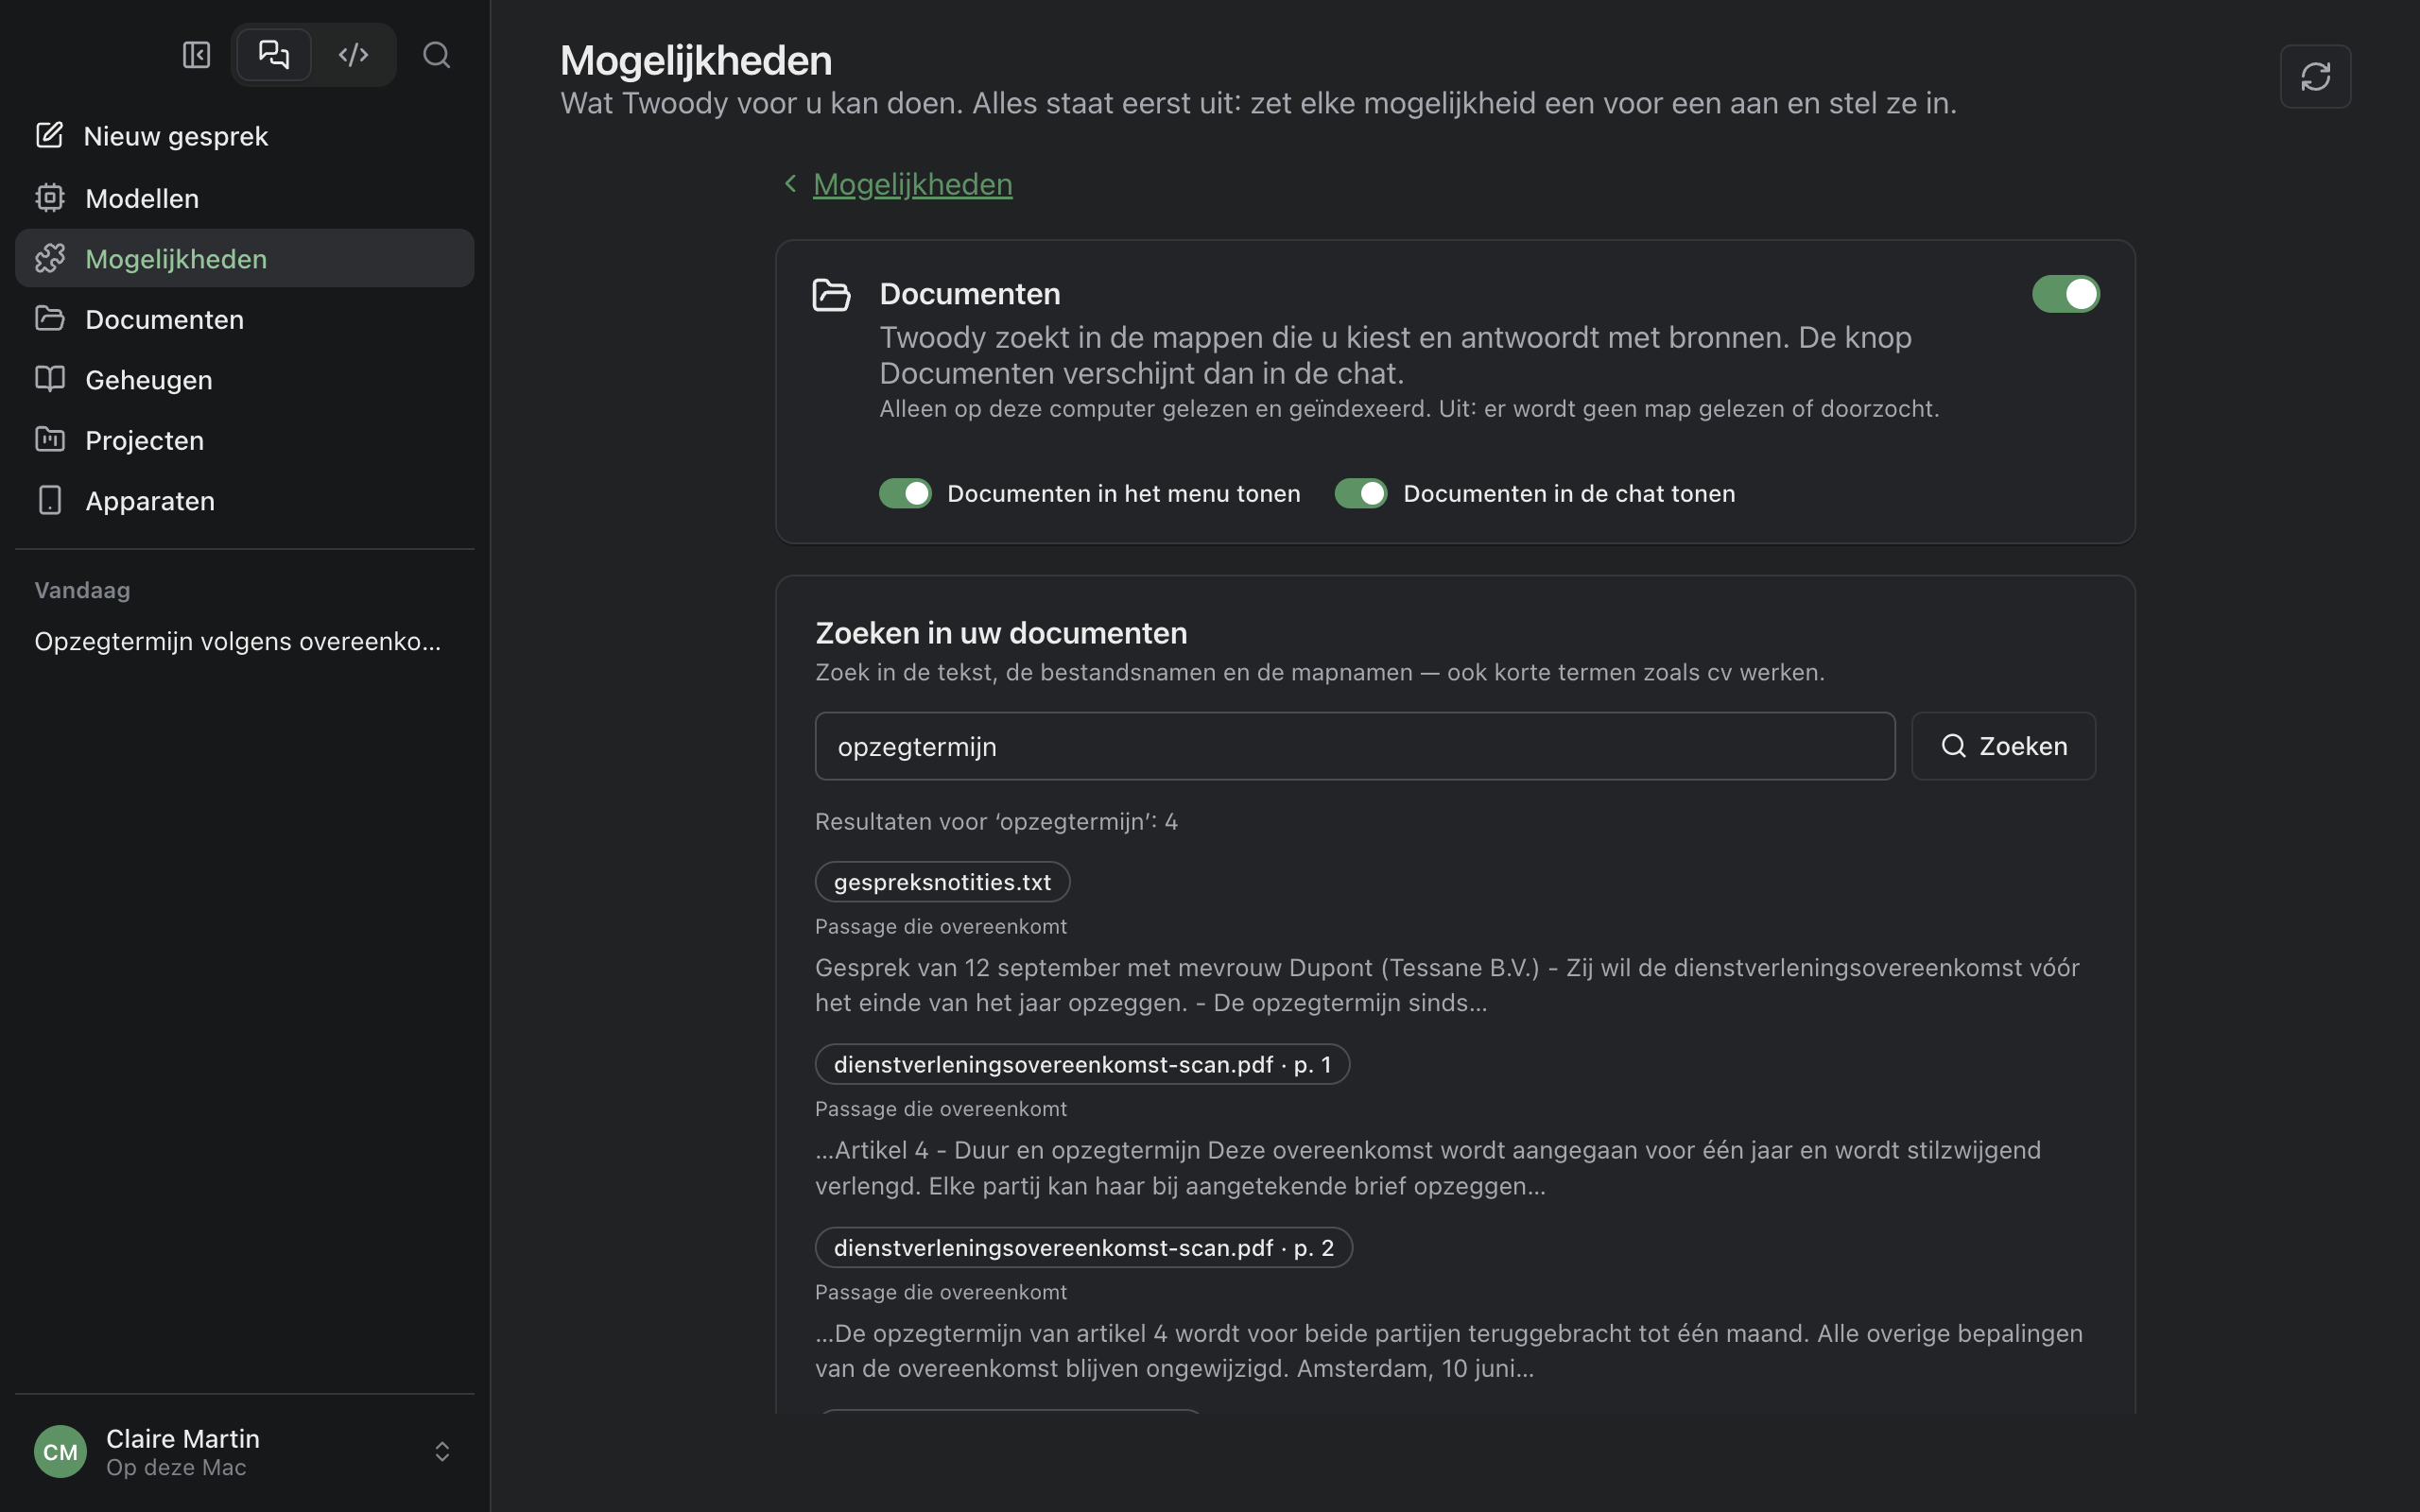Select Mogelijkheden in the sidebar
The image size is (2420, 1512).
pyautogui.click(x=244, y=258)
